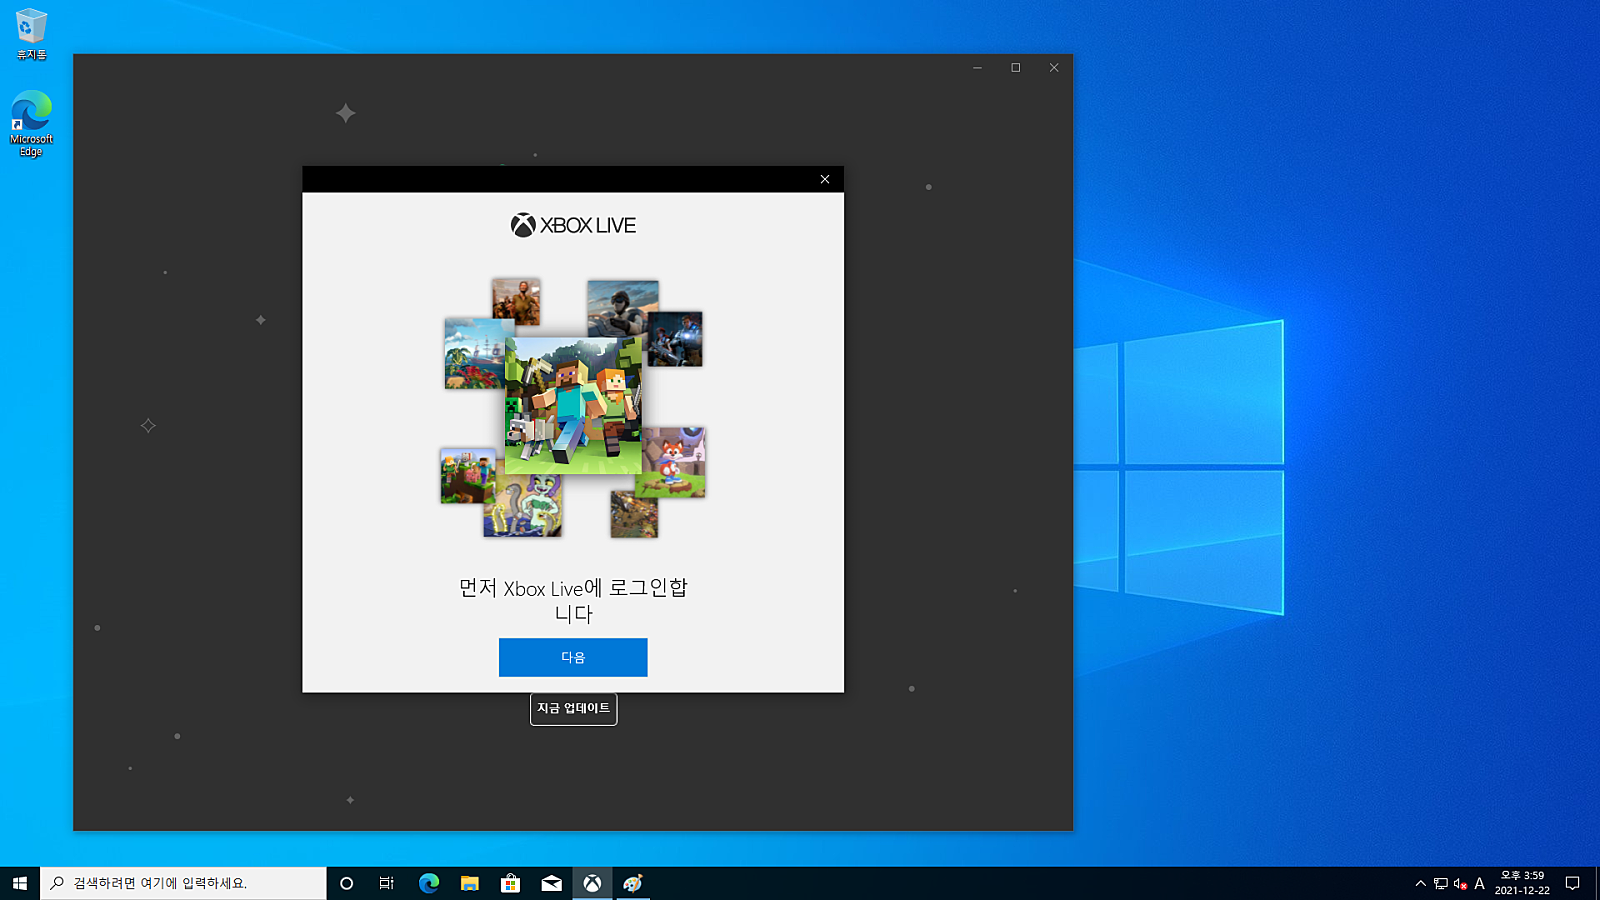
Task: Open the taskbar clock and date
Action: coord(1522,883)
